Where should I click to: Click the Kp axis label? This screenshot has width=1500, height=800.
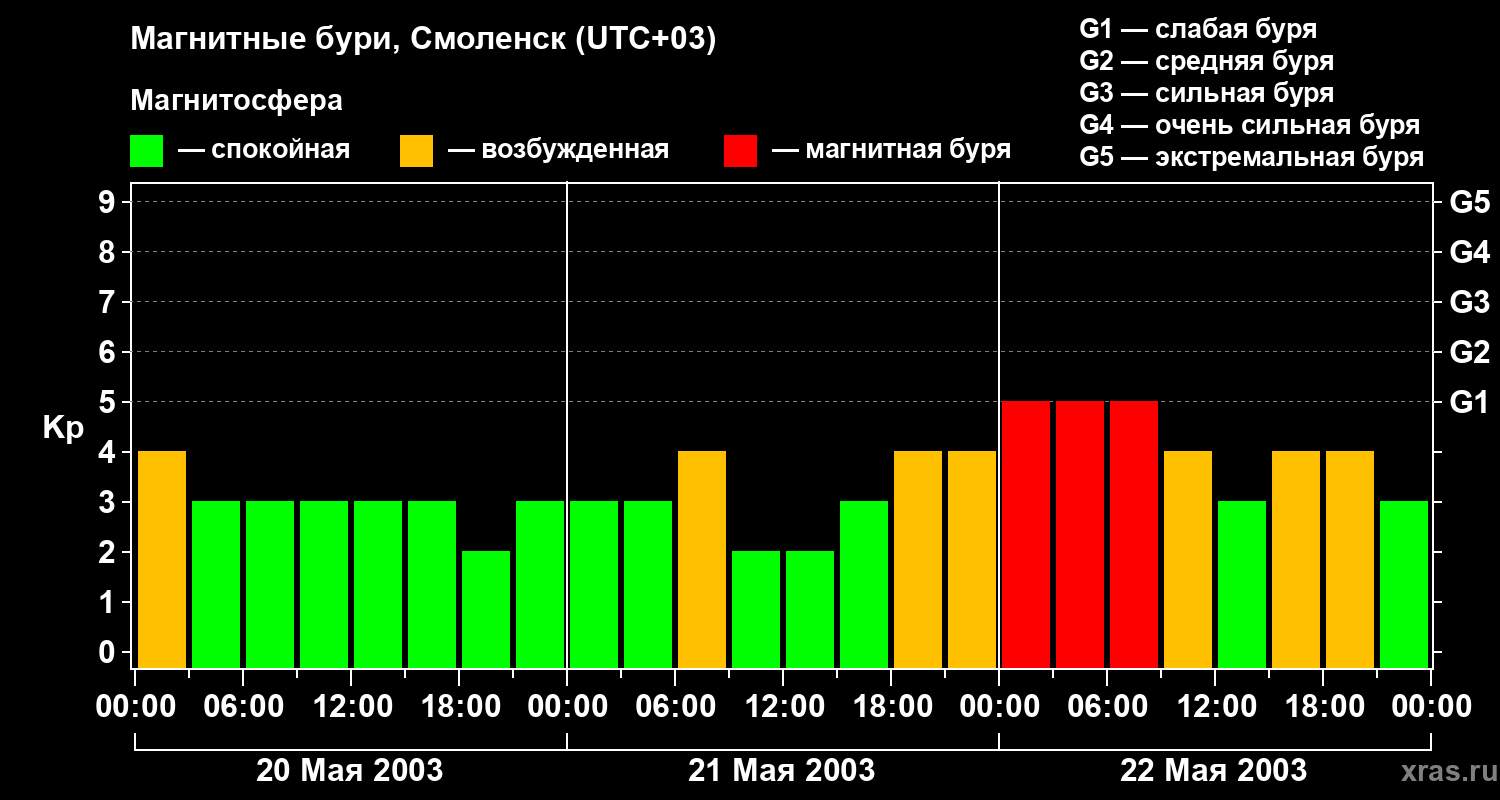[63, 428]
